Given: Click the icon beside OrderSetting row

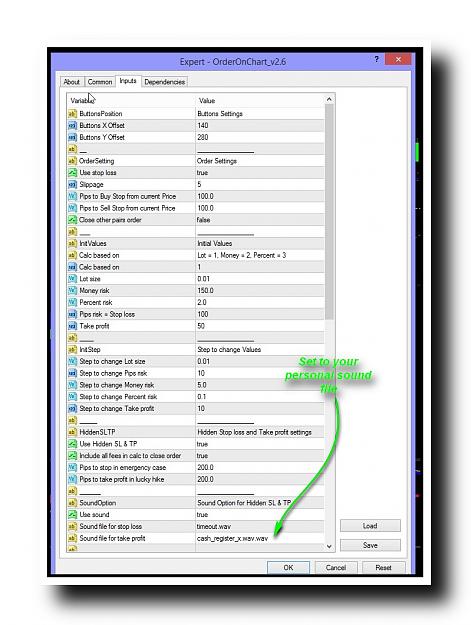Looking at the screenshot, I should pos(72,161).
